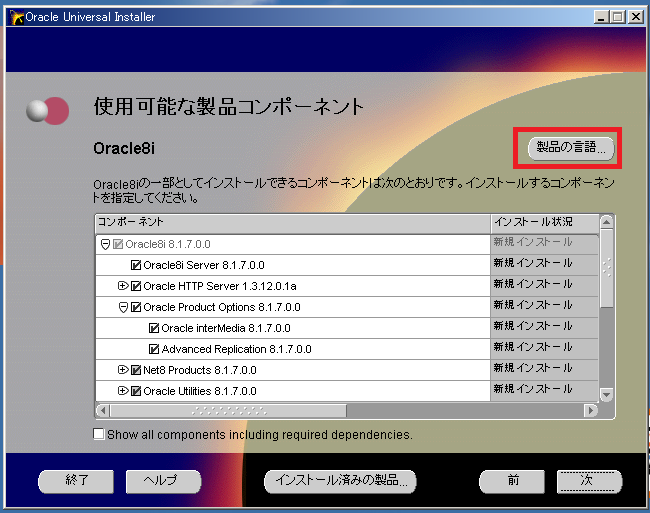Uncheck Oracle interMedia 8.1.7.0.0
This screenshot has width=650, height=513.
(x=154, y=328)
